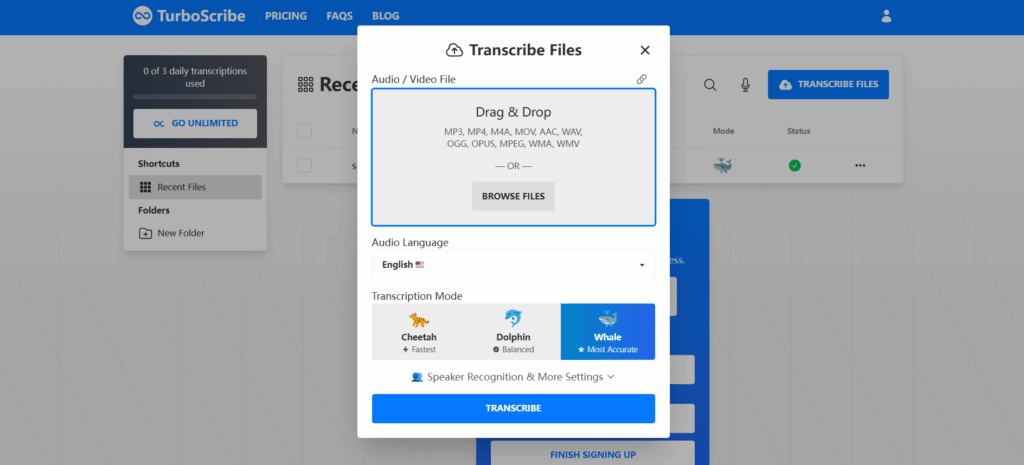Image resolution: width=1024 pixels, height=465 pixels.
Task: Click the daily transcriptions usage progress bar
Action: 195,97
